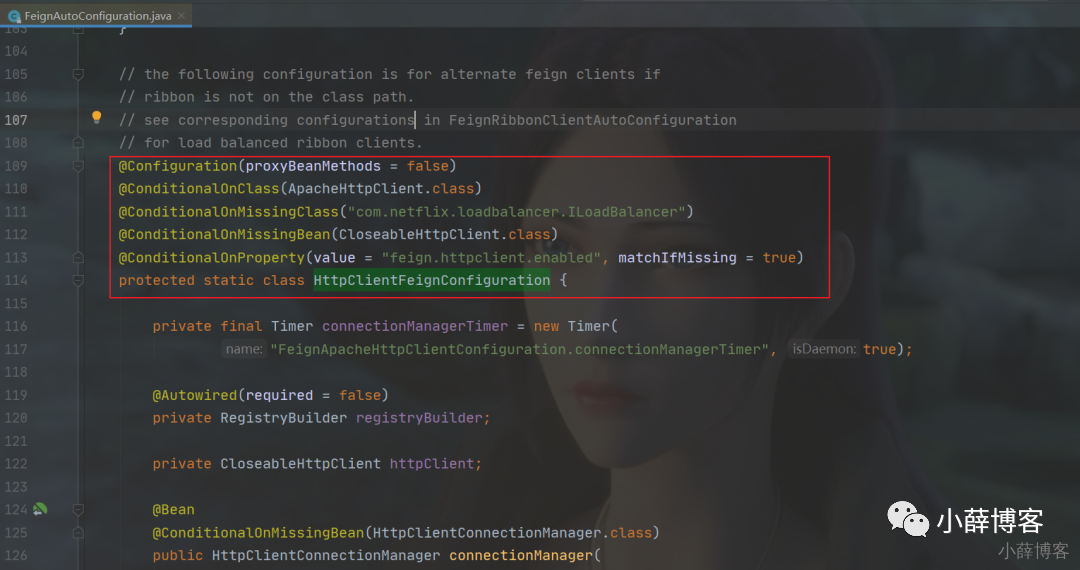
Task: Click the "ribbon is not on the class path" comment
Action: click(267, 97)
